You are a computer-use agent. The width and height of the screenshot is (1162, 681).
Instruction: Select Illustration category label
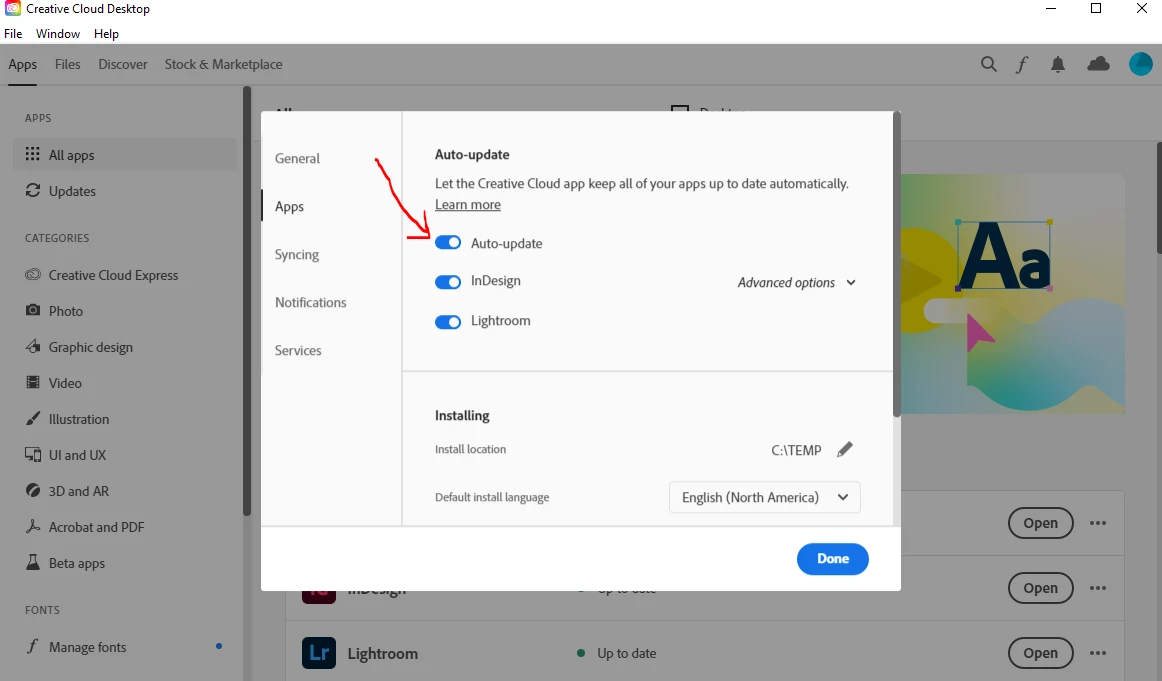tap(79, 419)
